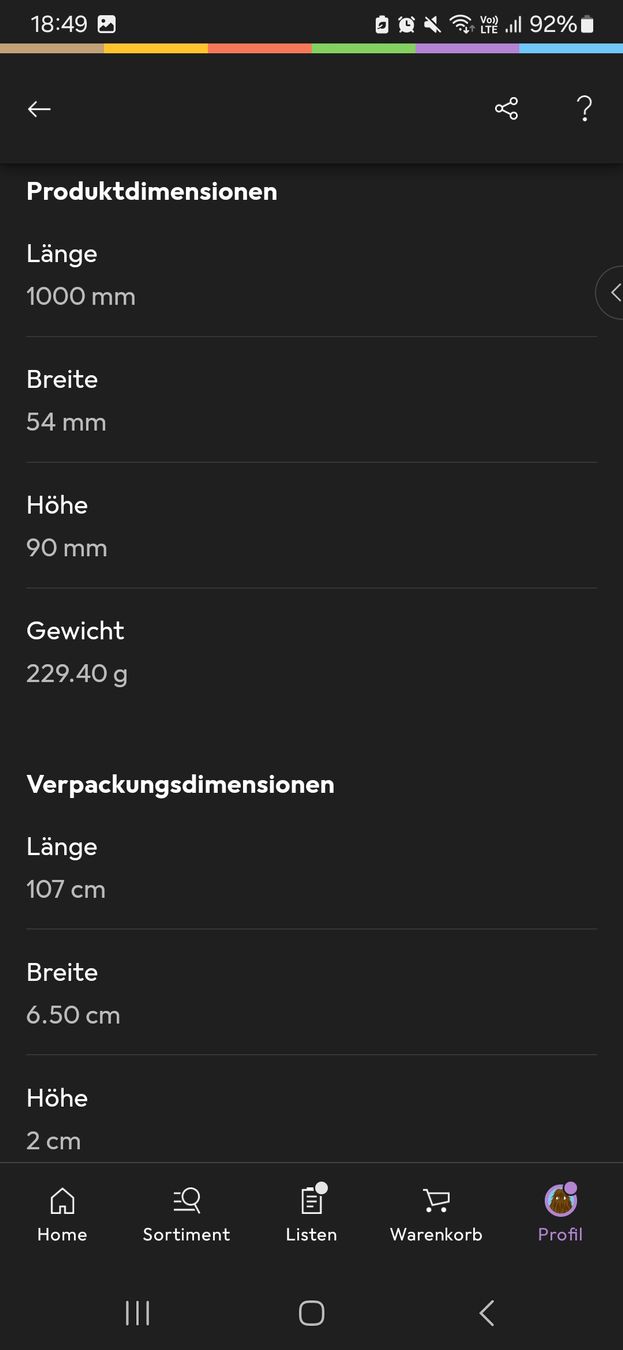Open Sortiment search tab
623x1350 pixels.
pyautogui.click(x=186, y=1214)
